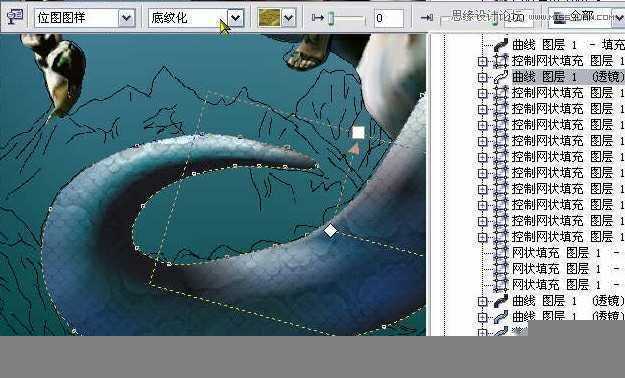Click mesh icon of the last 网状填充 row
Viewport: 625px width, 378px height.
(x=501, y=285)
